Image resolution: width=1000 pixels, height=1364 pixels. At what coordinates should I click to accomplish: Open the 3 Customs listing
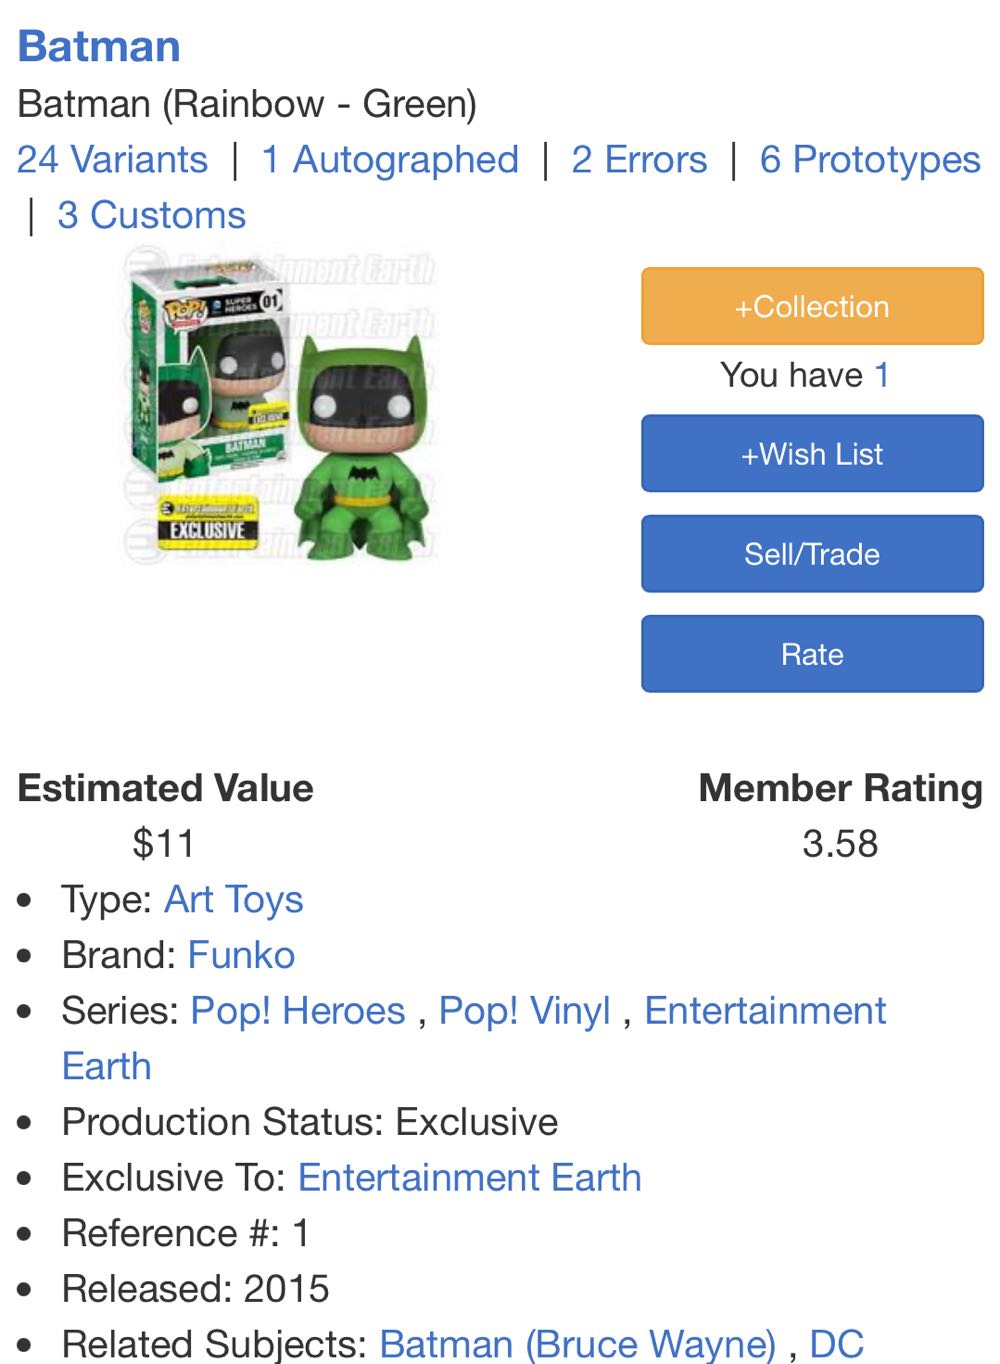(x=150, y=214)
